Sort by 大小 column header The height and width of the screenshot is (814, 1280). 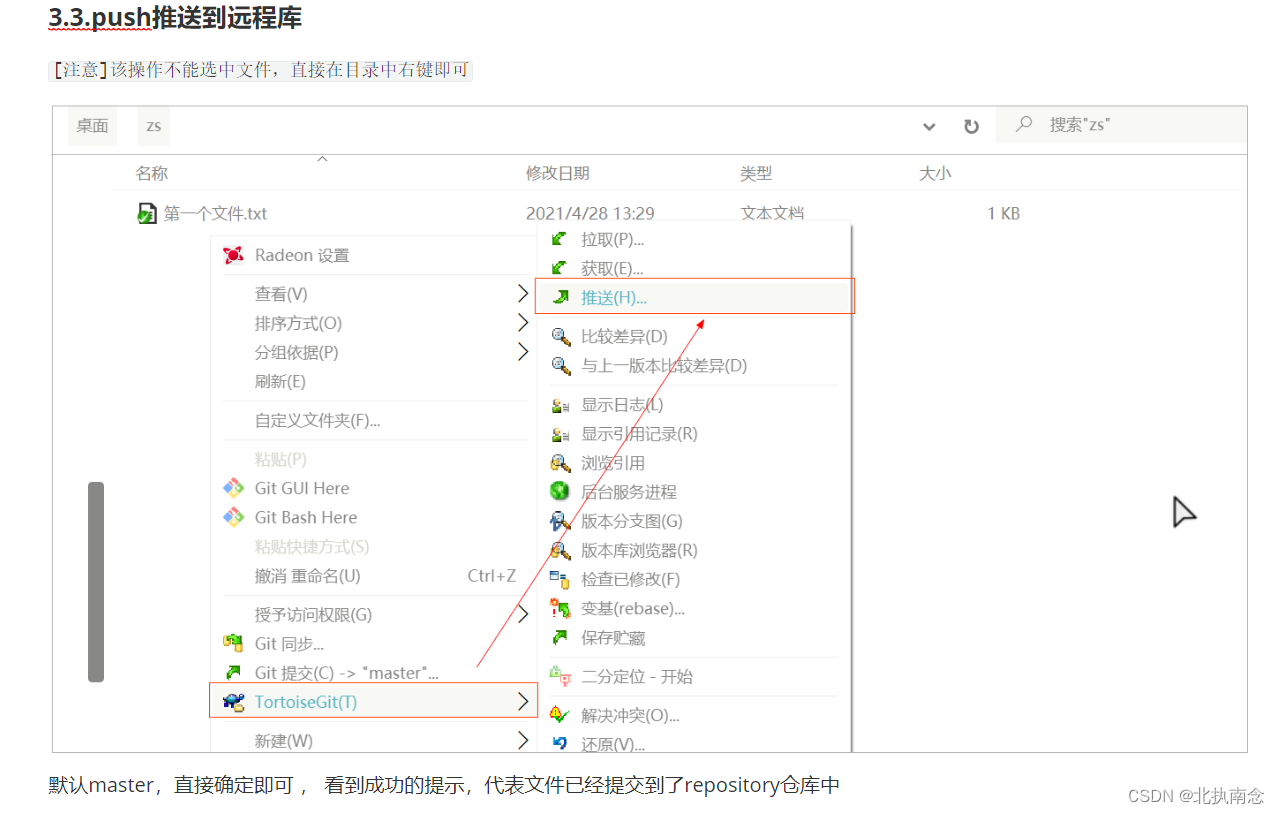click(935, 173)
